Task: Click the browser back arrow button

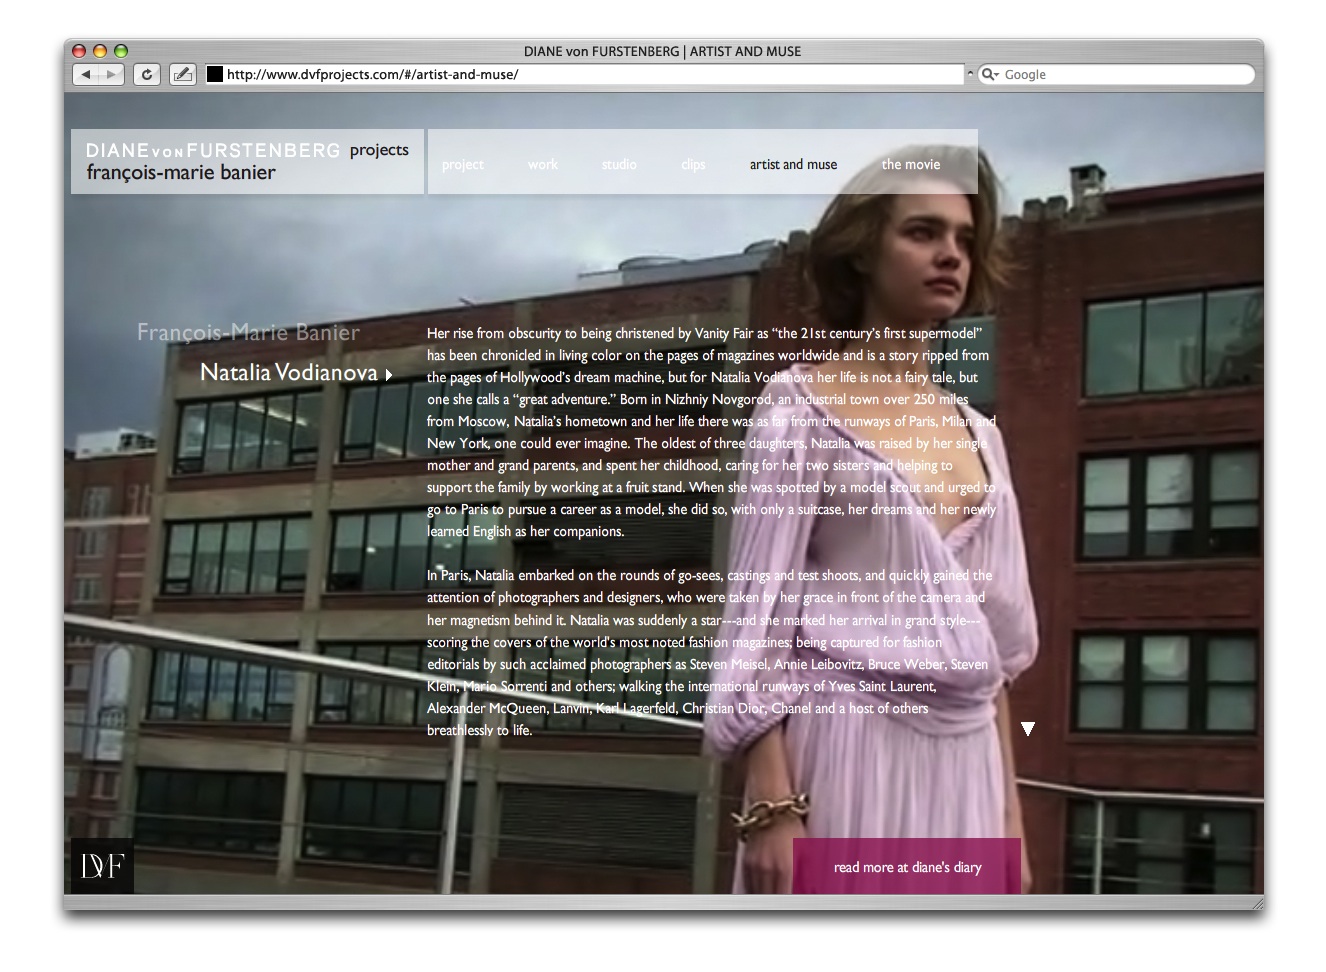Action: pyautogui.click(x=86, y=74)
